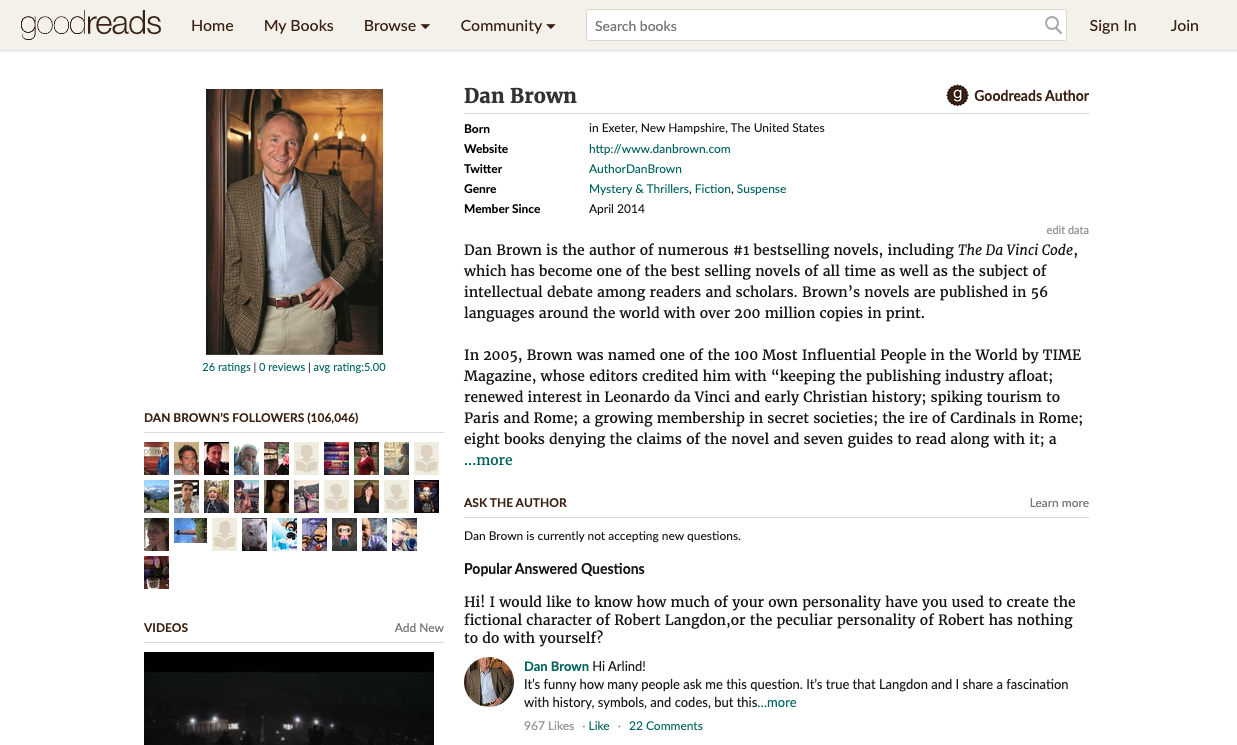Open the cartoon mustached man follower avatar
1237x745 pixels.
coord(314,534)
